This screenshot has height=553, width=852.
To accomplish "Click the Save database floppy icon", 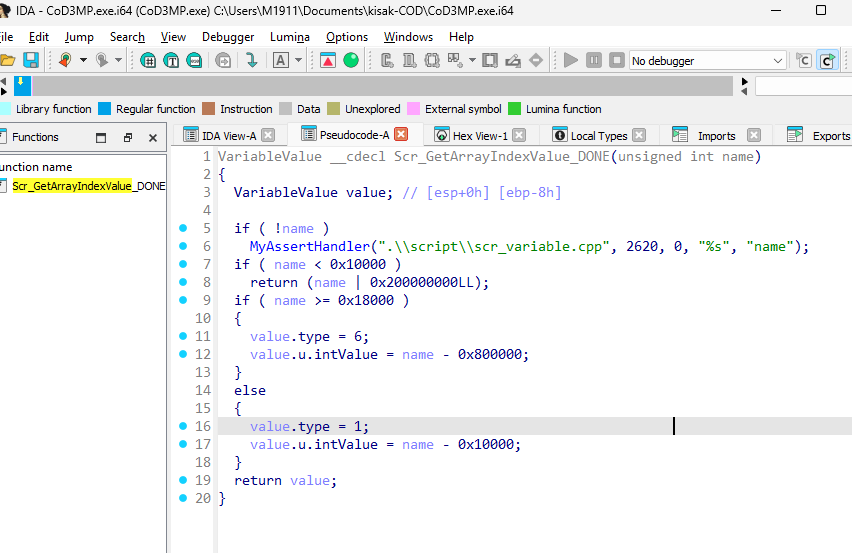I will 31,60.
